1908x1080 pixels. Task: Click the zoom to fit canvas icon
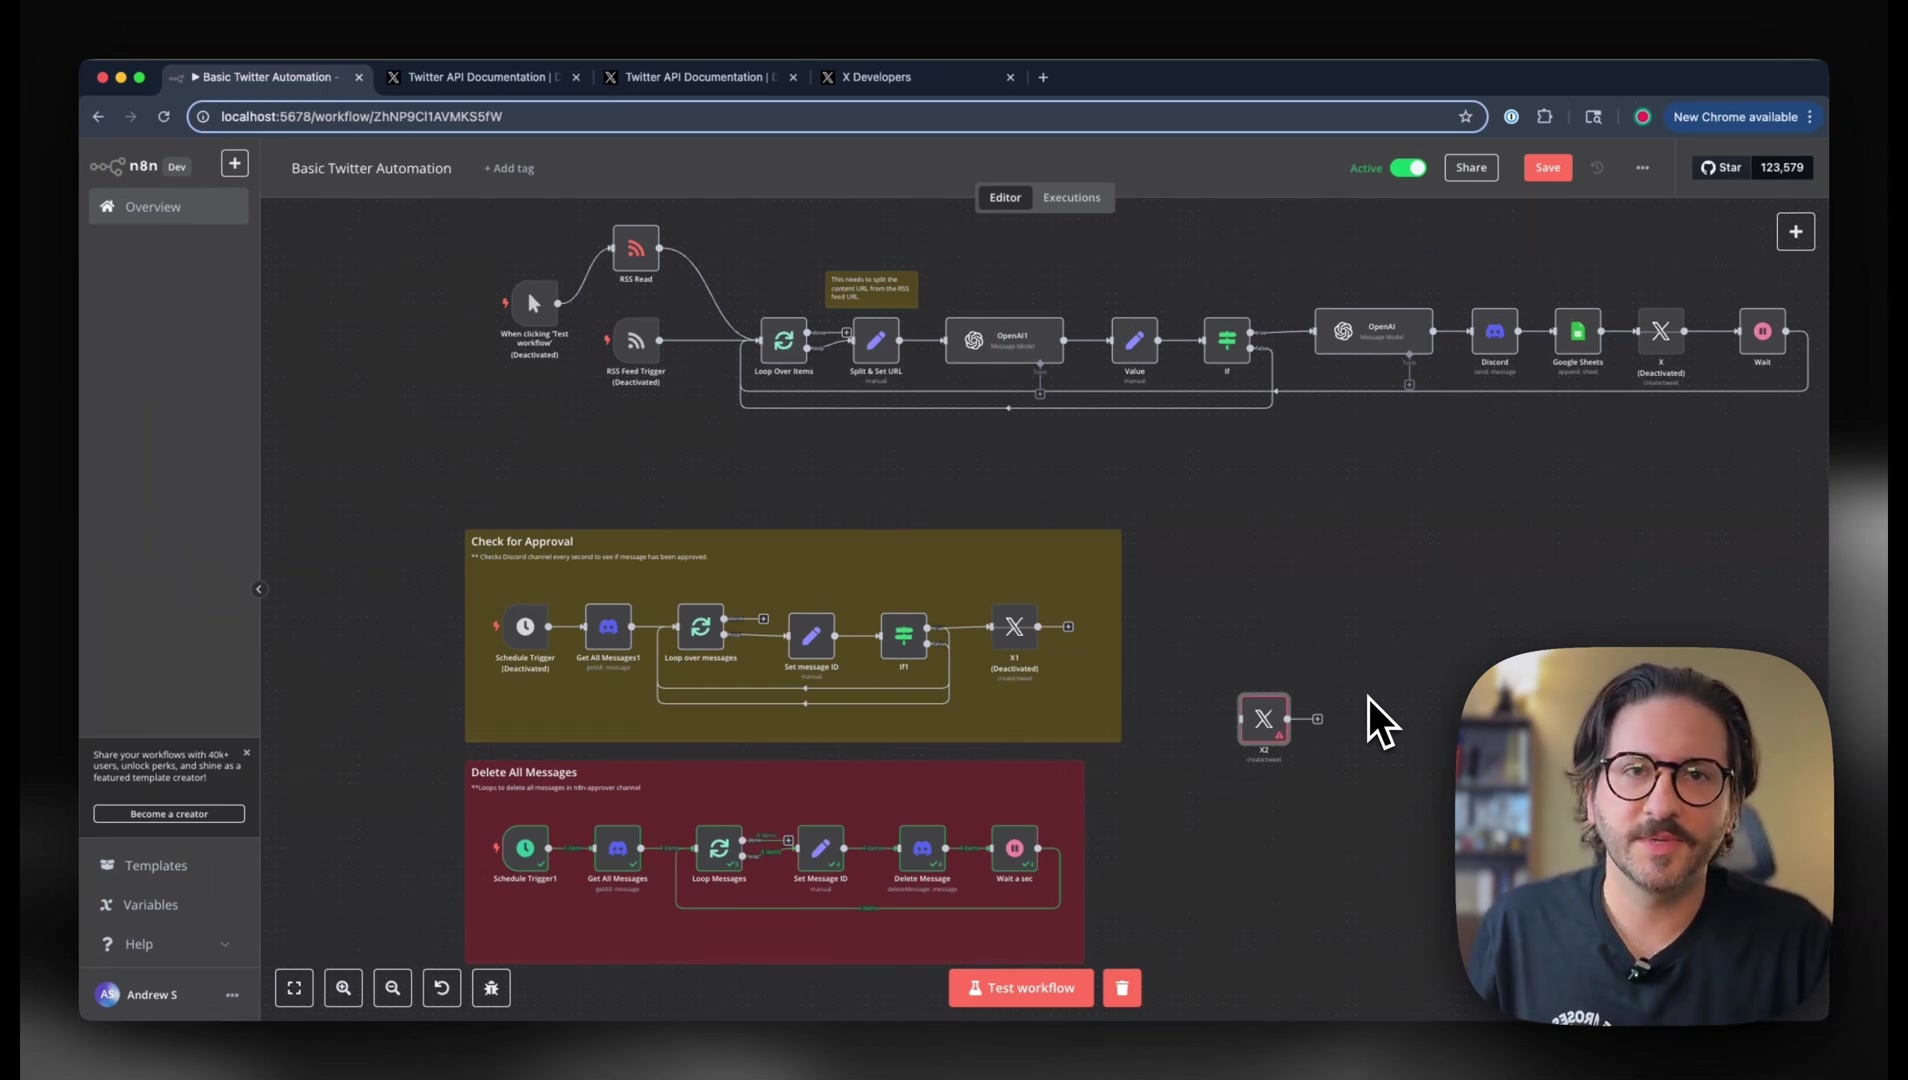[x=294, y=988]
